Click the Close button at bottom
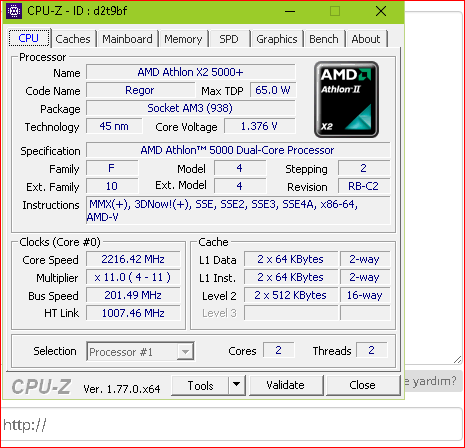This screenshot has height=448, width=465. coord(363,385)
